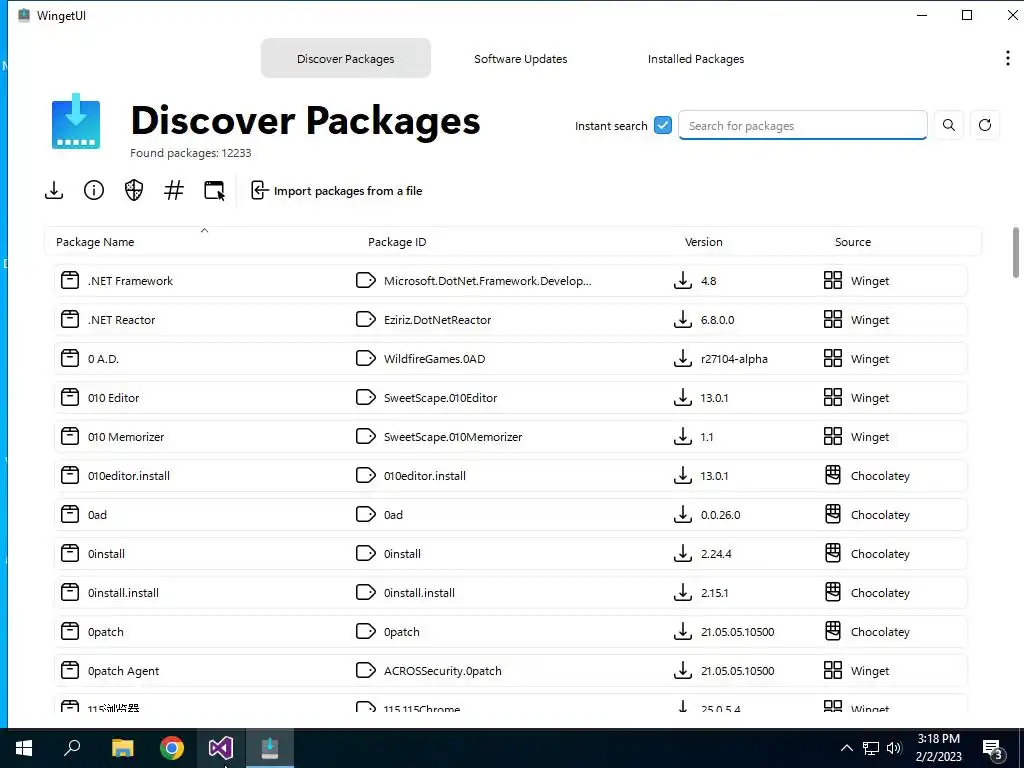Image resolution: width=1024 pixels, height=768 pixels.
Task: Select the .NET Reactor package row
Action: [510, 319]
